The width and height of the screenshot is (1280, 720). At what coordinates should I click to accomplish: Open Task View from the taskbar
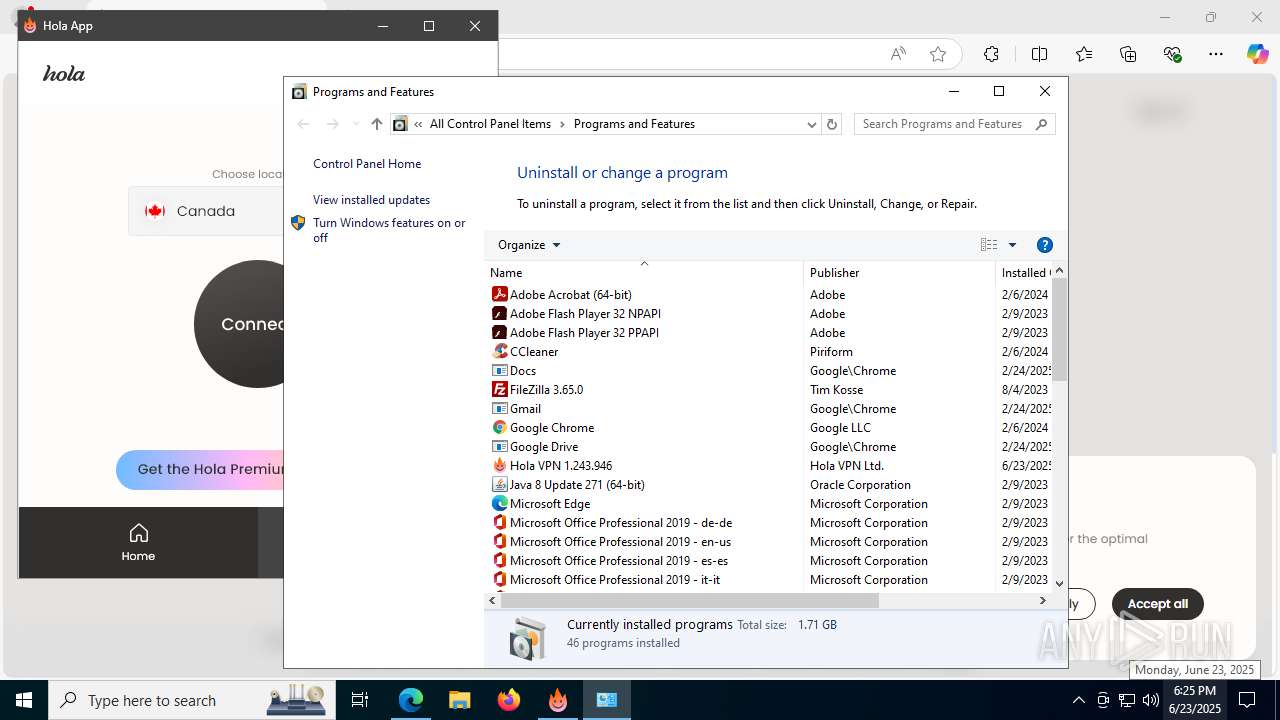click(360, 700)
